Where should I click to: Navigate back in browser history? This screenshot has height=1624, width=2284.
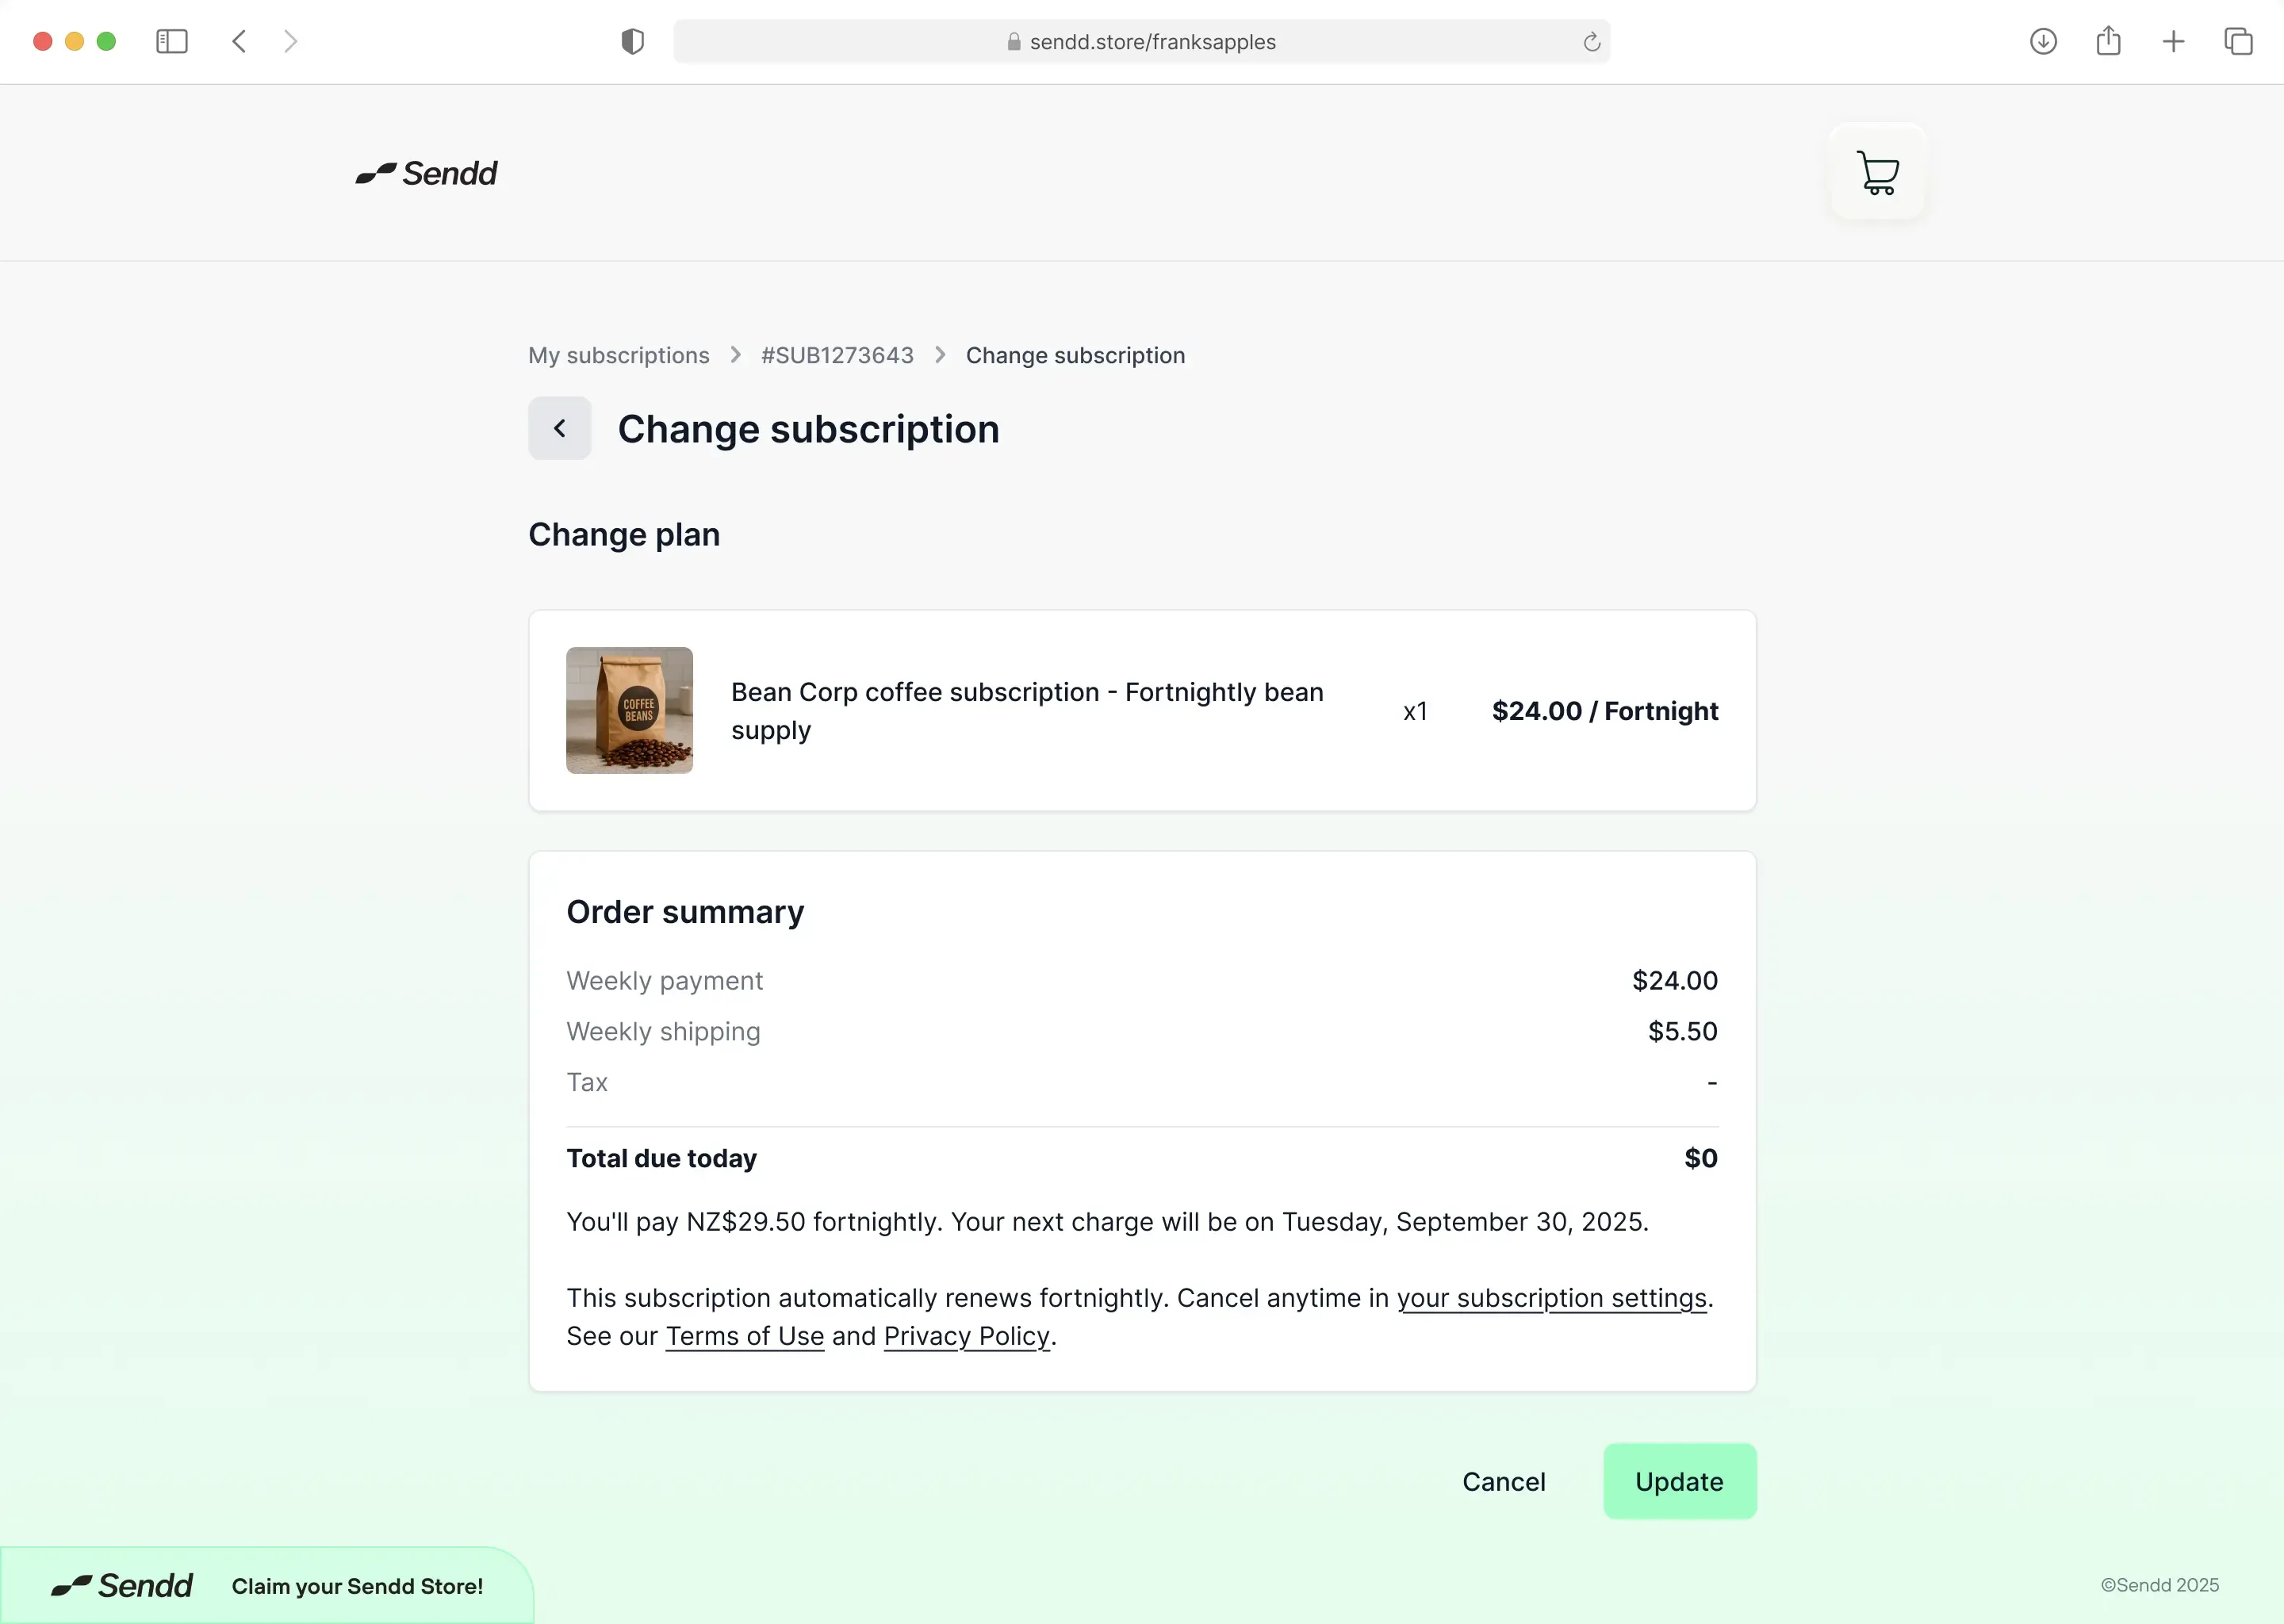(x=239, y=41)
